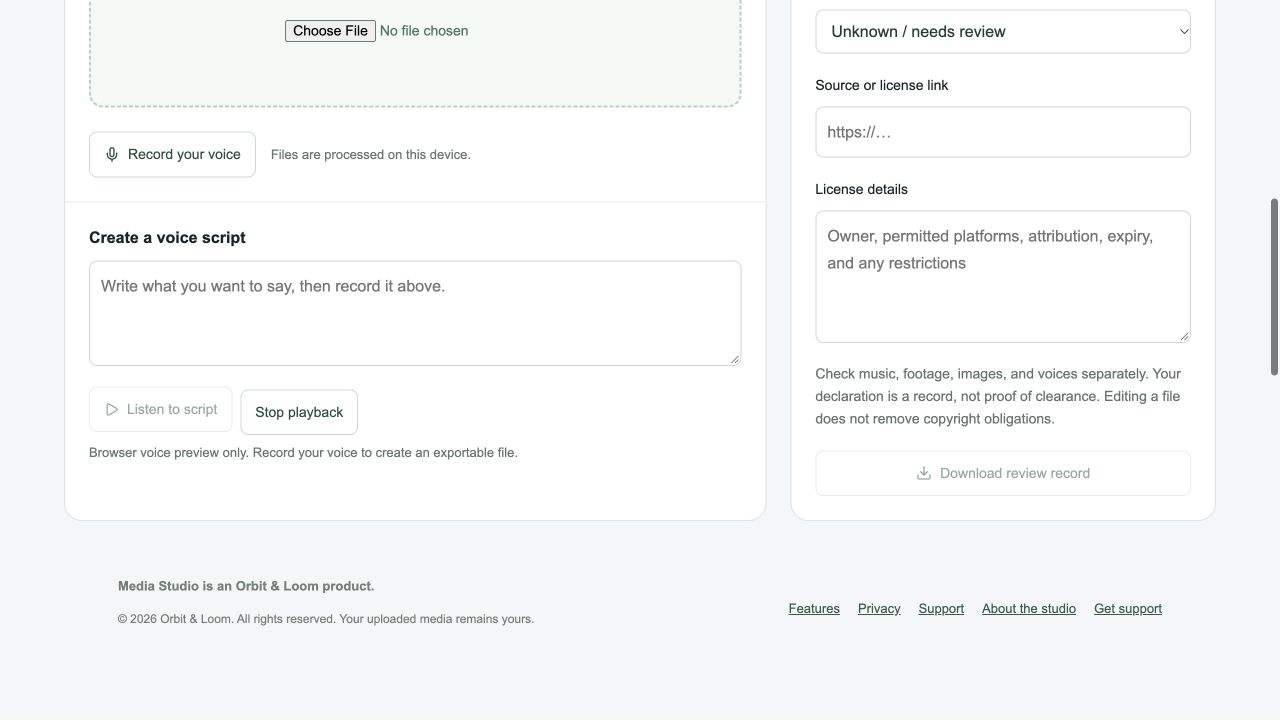Follow the Get support link
1280x720 pixels.
1128,609
